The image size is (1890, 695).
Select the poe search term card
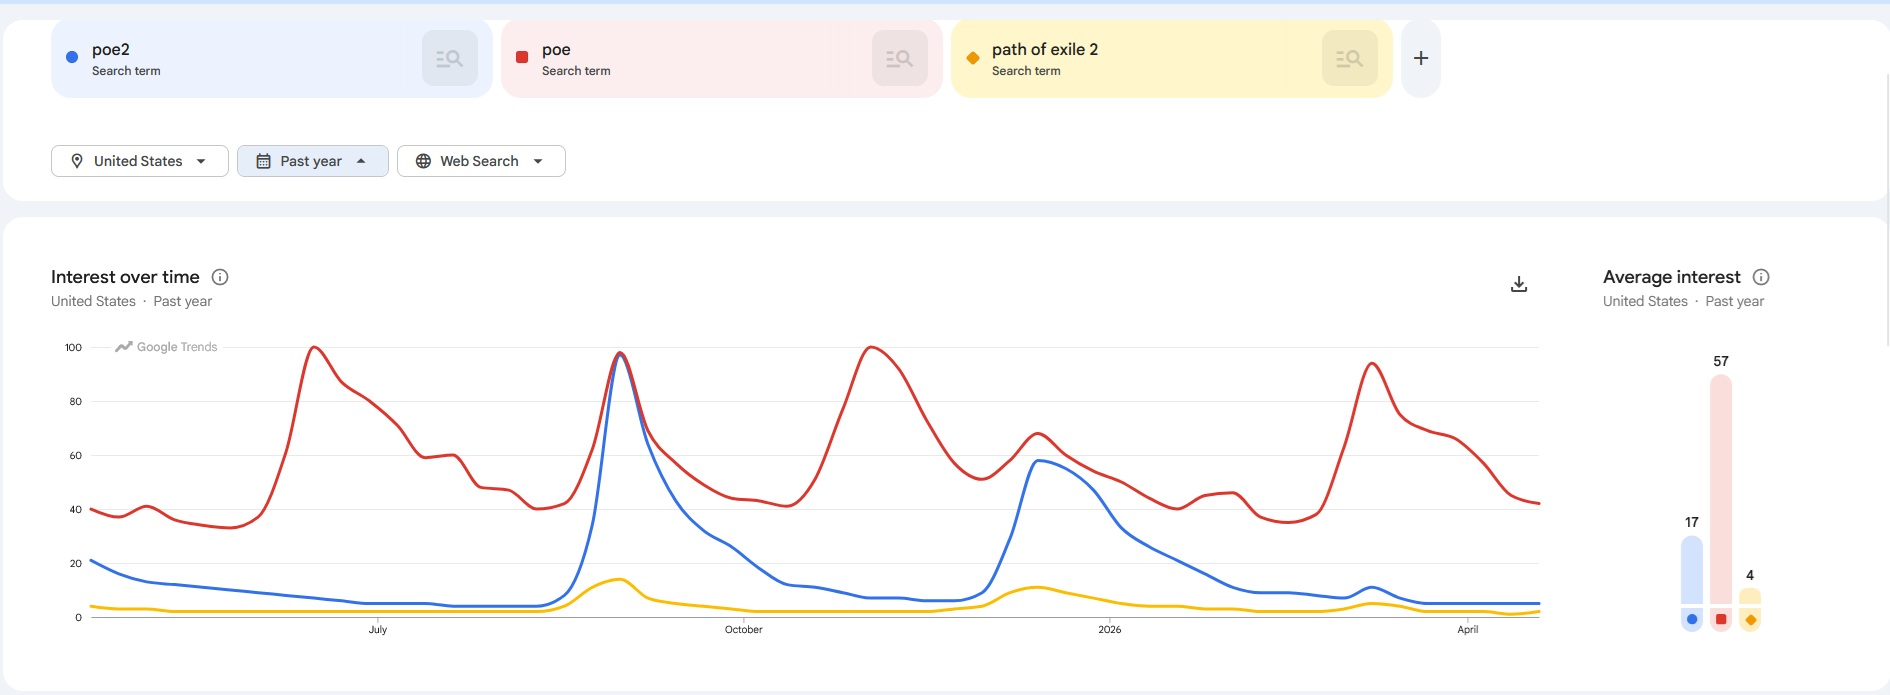(690, 58)
